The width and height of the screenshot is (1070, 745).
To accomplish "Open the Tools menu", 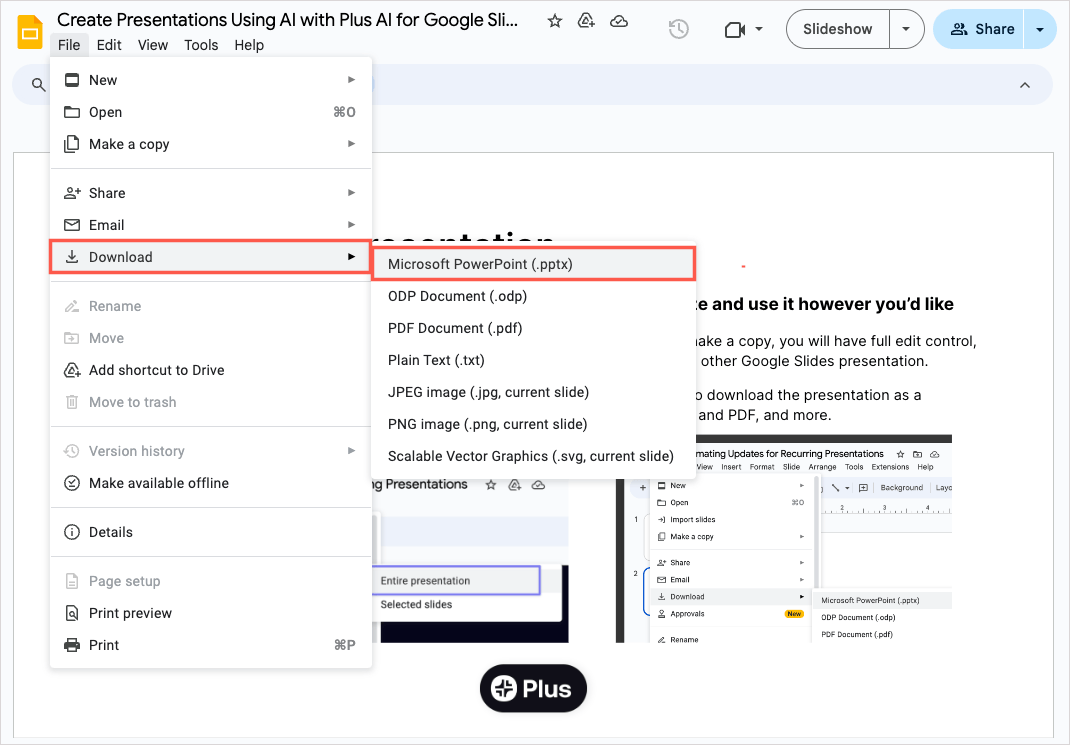I will tap(201, 45).
